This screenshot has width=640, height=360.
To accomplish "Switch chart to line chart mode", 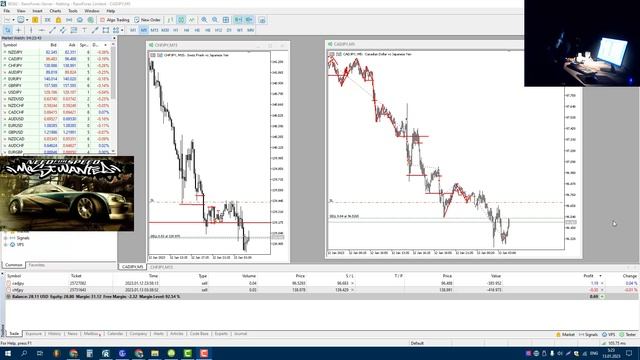I will [191, 20].
